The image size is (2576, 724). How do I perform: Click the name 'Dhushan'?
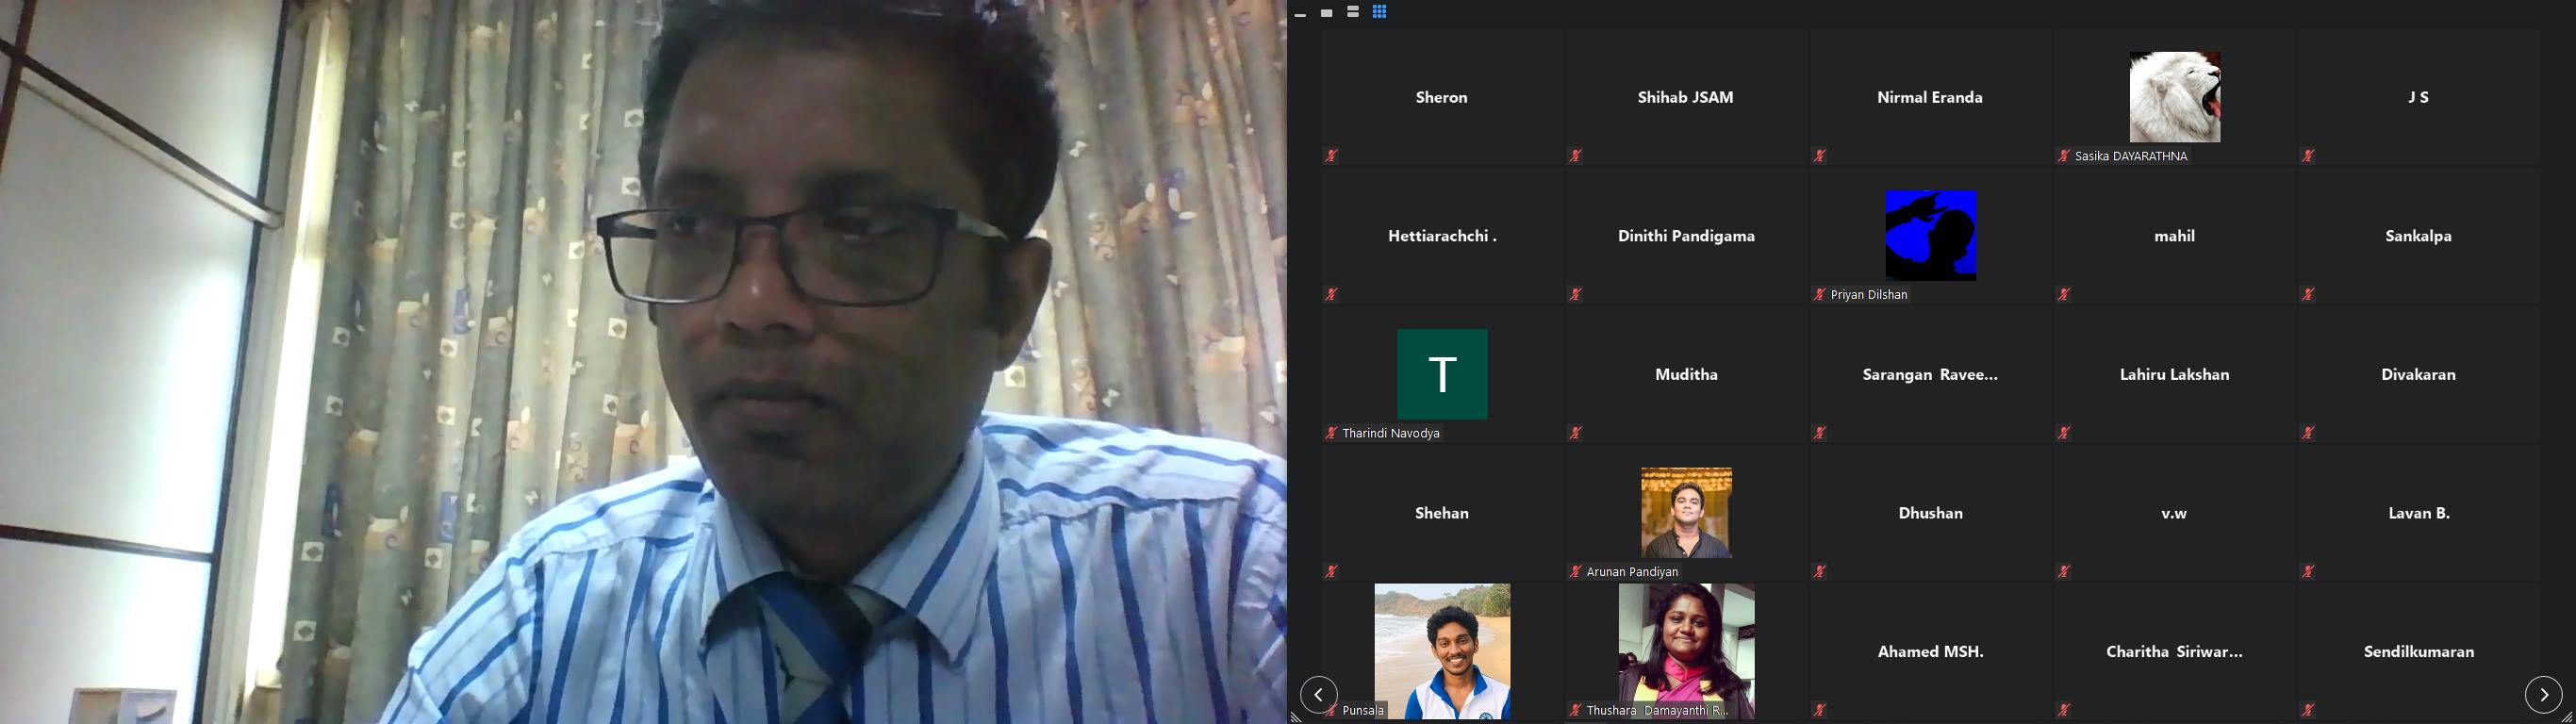(x=1930, y=513)
